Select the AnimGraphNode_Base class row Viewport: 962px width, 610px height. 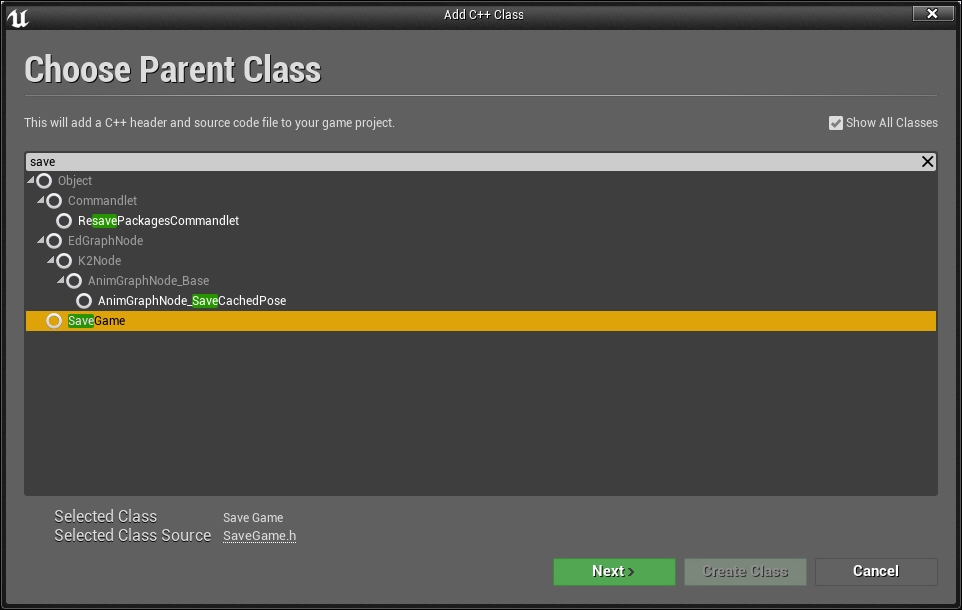click(x=481, y=281)
